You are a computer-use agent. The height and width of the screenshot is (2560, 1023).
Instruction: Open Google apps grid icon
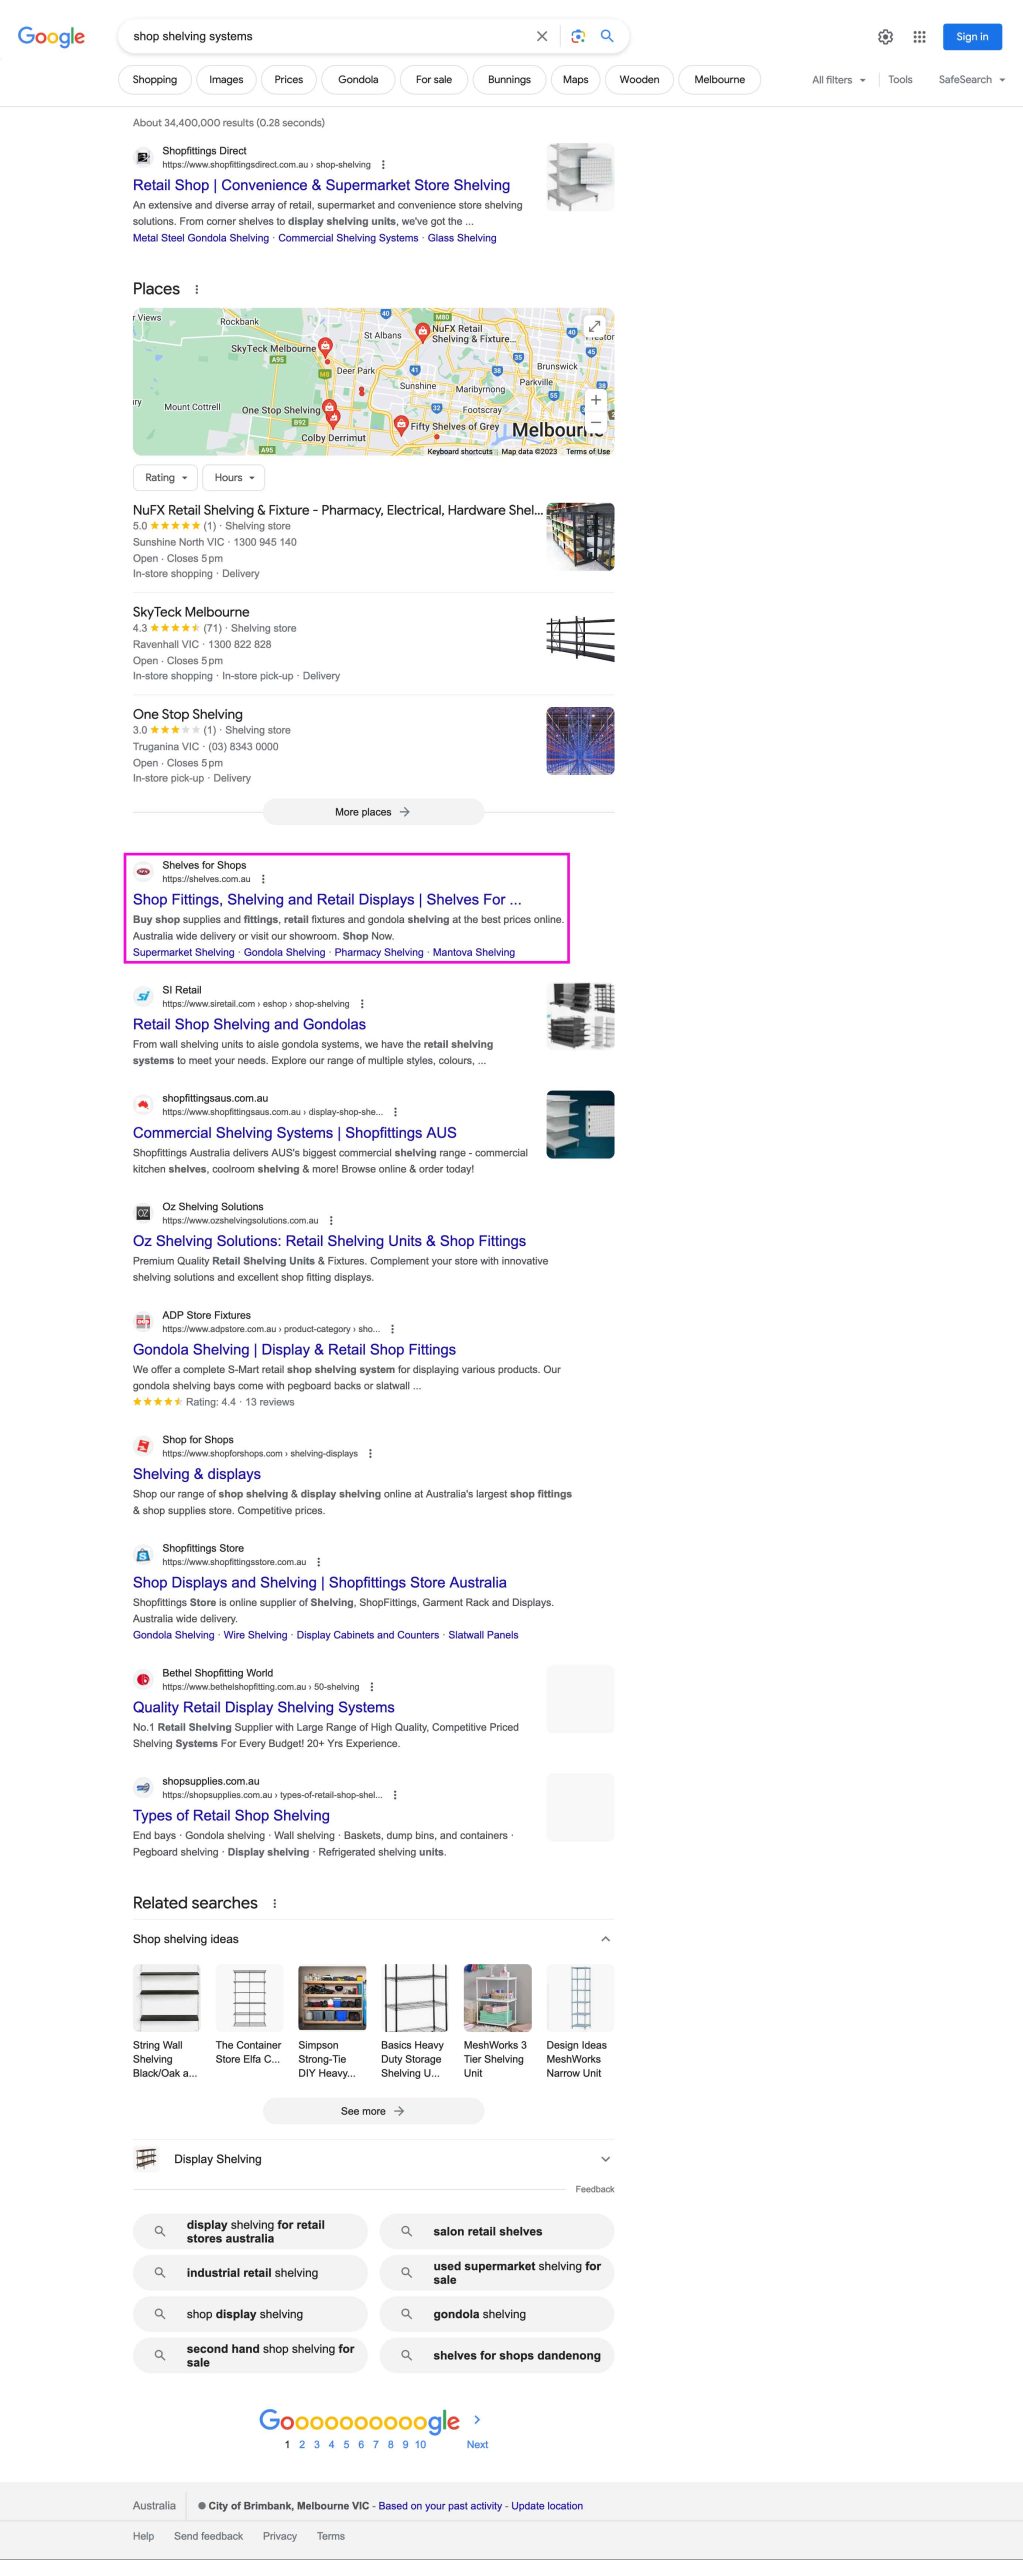click(919, 37)
